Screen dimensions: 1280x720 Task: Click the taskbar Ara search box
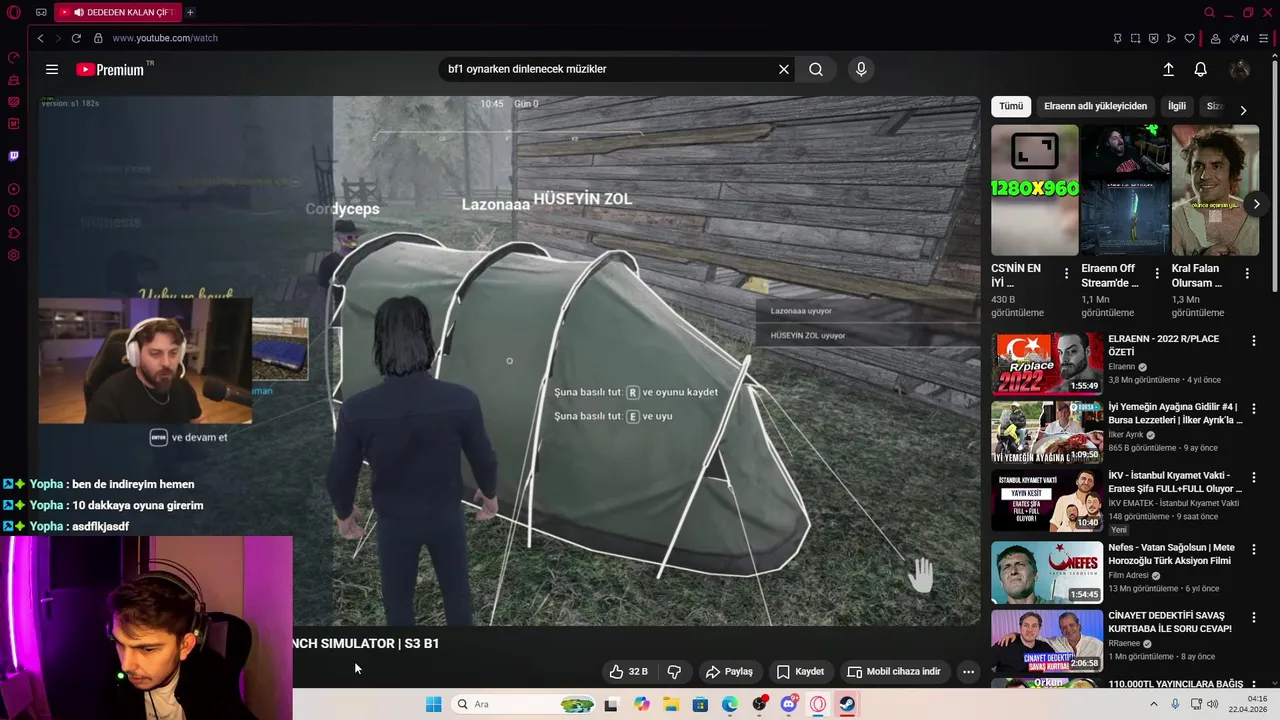pyautogui.click(x=522, y=704)
